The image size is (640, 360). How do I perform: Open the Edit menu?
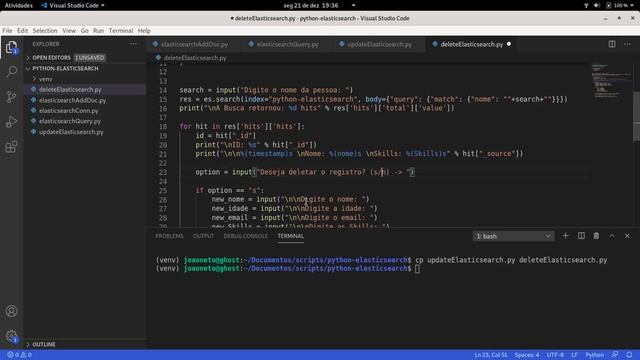point(22,31)
